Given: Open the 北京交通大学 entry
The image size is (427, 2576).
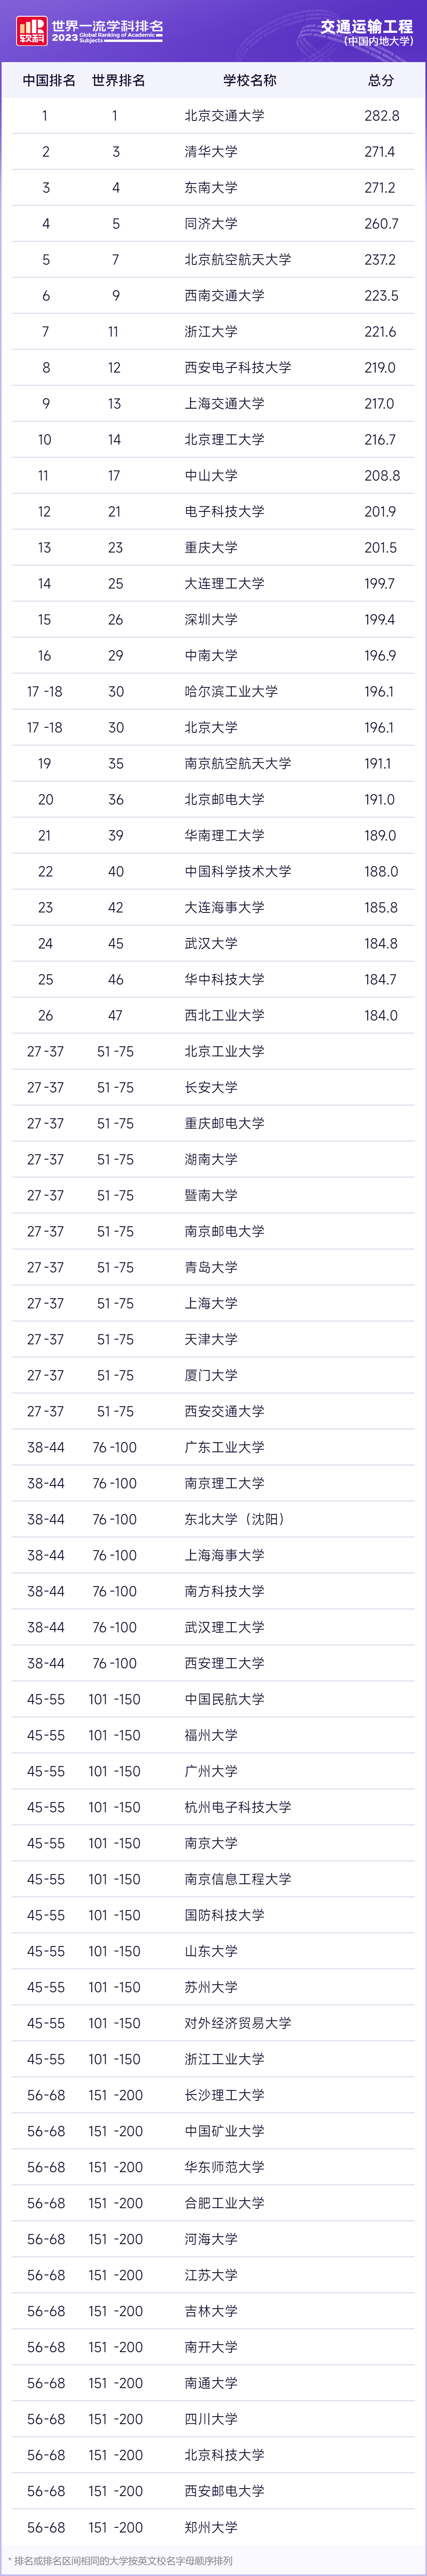Looking at the screenshot, I should [224, 116].
